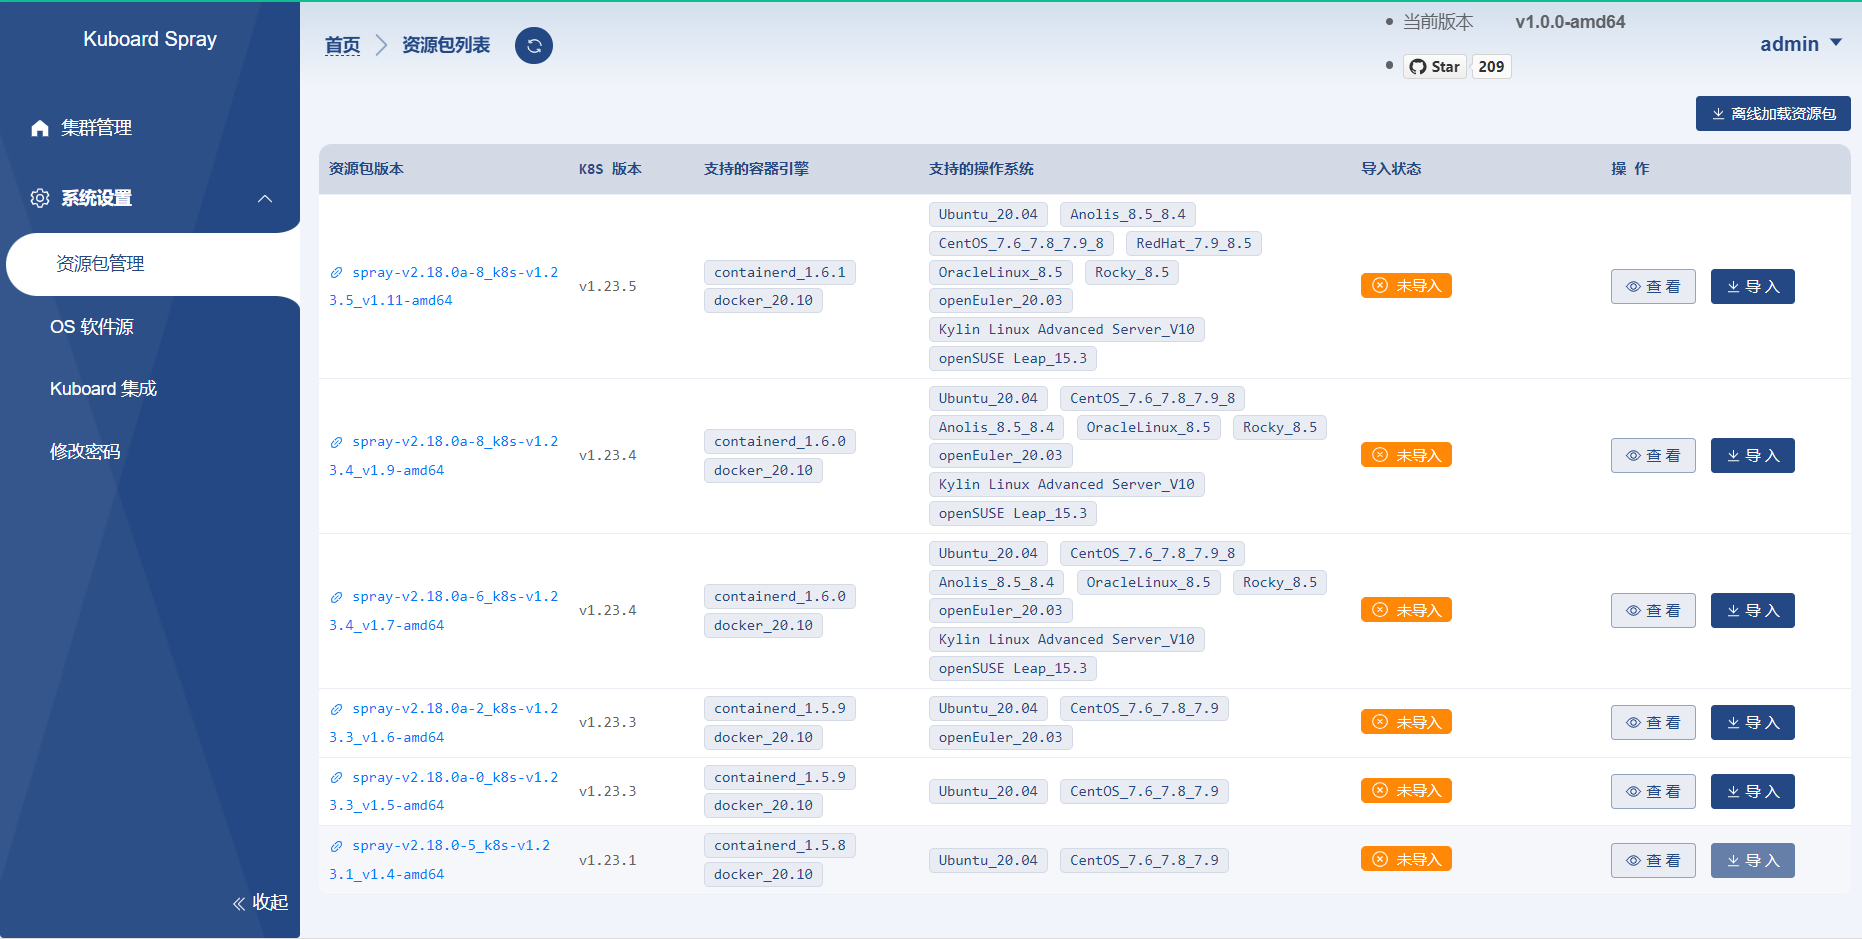Click 未导入 status of v1.4-amd64 row
1862x939 pixels.
[1406, 859]
